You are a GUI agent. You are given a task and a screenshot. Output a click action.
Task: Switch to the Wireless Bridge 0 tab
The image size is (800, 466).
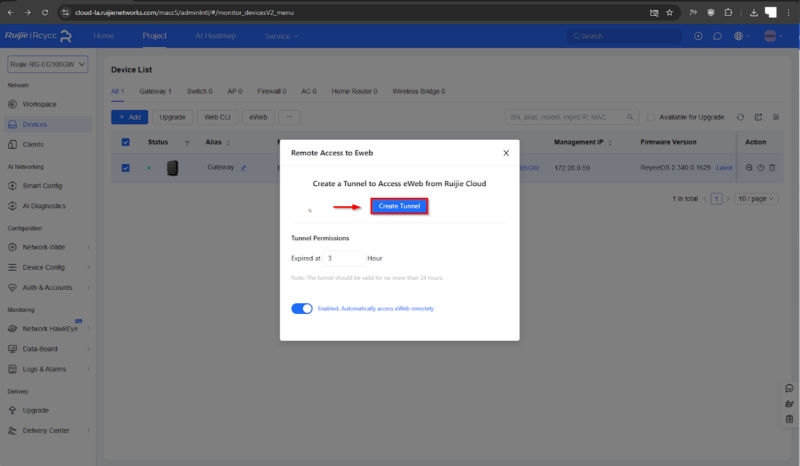418,91
